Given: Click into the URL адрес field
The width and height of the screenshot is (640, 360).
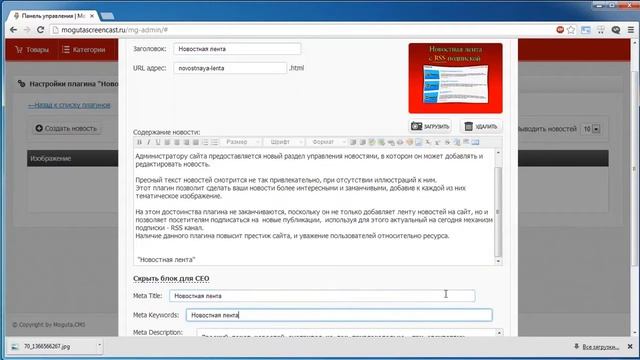Looking at the screenshot, I should click(230, 68).
